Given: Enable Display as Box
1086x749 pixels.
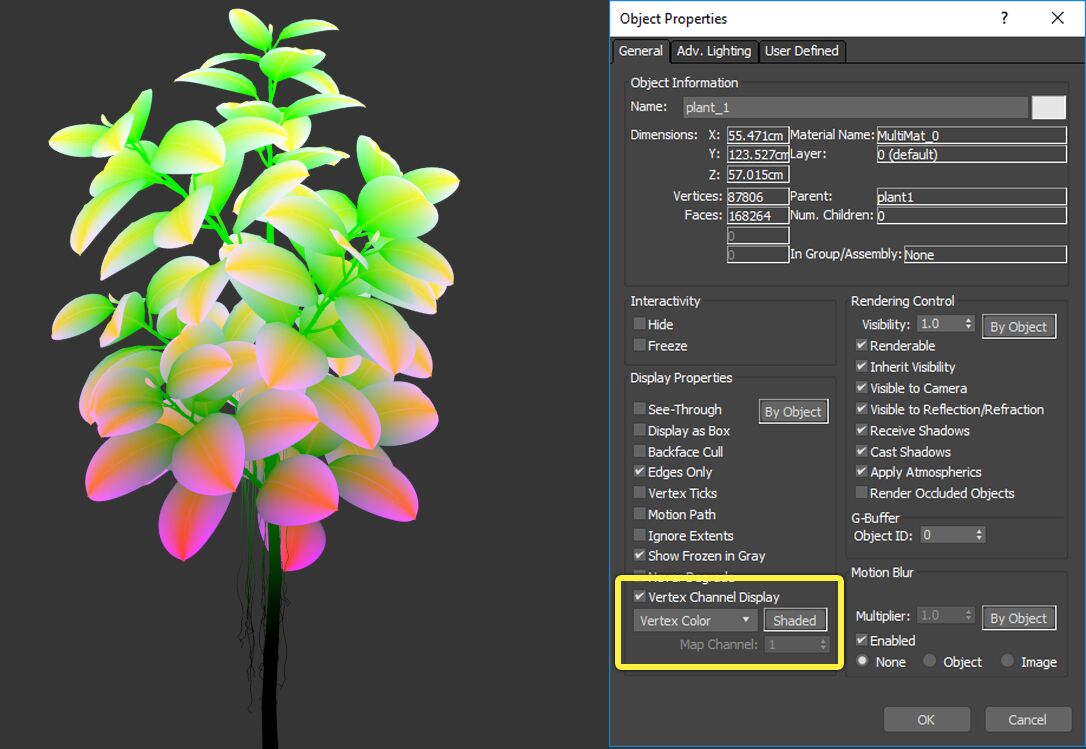Looking at the screenshot, I should [x=640, y=430].
